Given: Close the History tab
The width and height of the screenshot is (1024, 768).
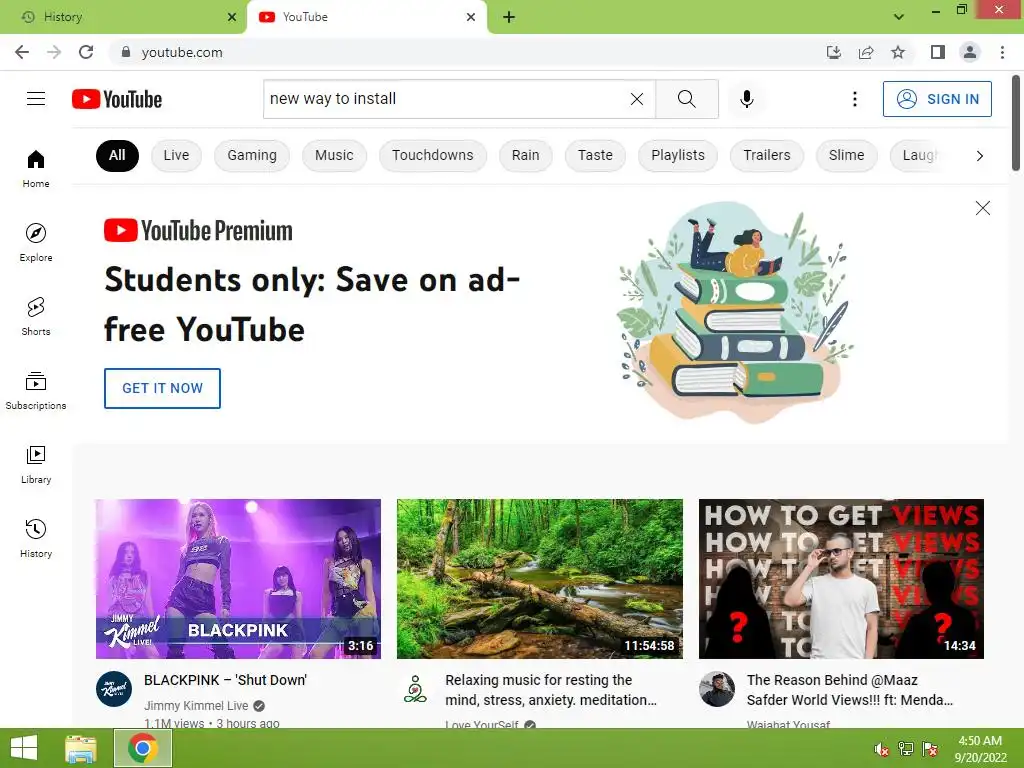Looking at the screenshot, I should pyautogui.click(x=232, y=17).
